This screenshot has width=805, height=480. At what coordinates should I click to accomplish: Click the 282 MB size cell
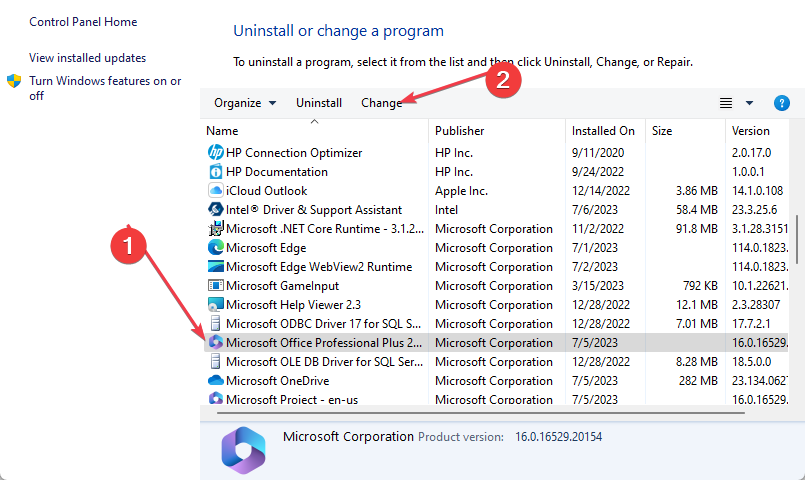(698, 381)
